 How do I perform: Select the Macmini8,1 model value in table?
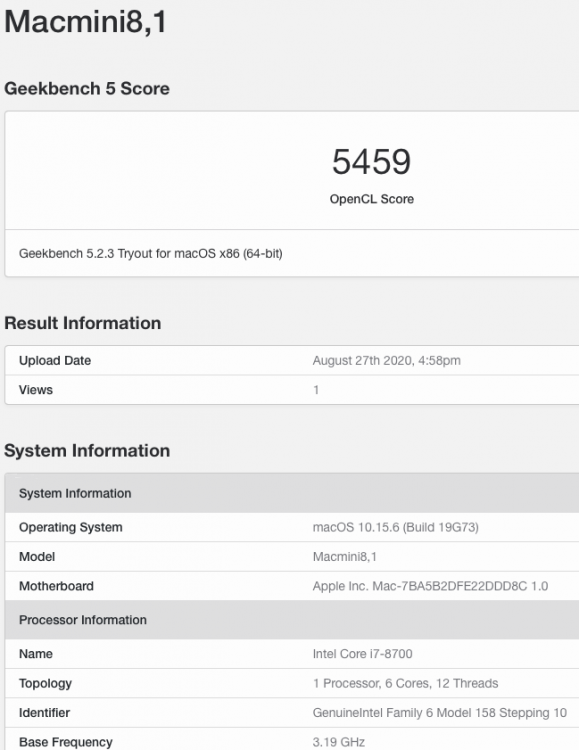pos(345,557)
